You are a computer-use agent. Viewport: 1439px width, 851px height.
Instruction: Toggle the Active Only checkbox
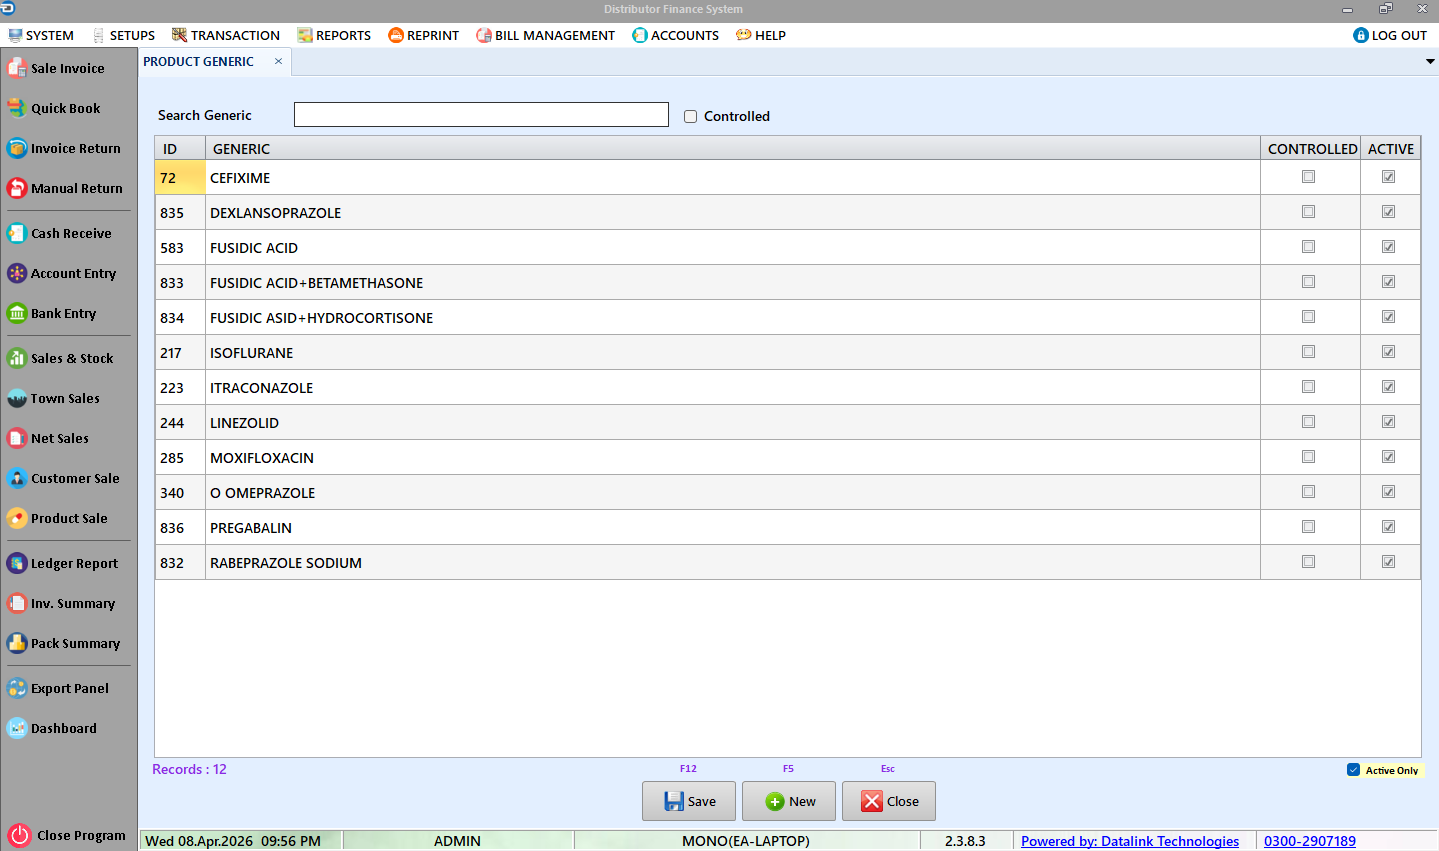1353,770
